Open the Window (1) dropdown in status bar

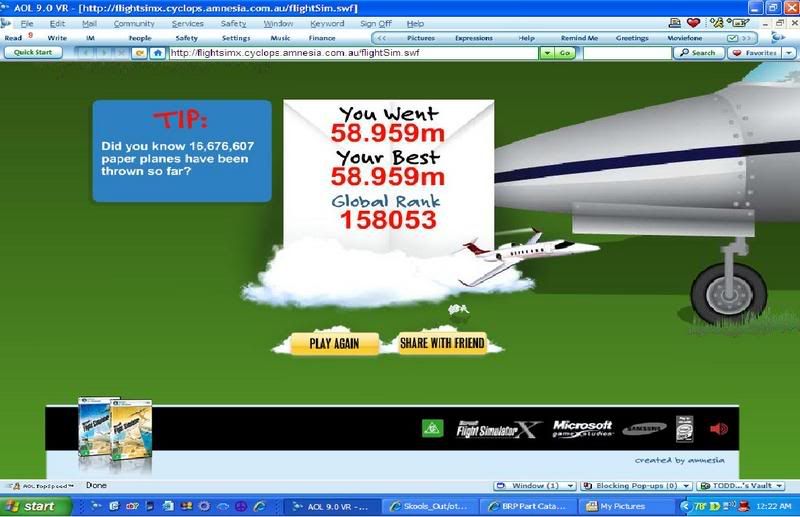point(546,485)
